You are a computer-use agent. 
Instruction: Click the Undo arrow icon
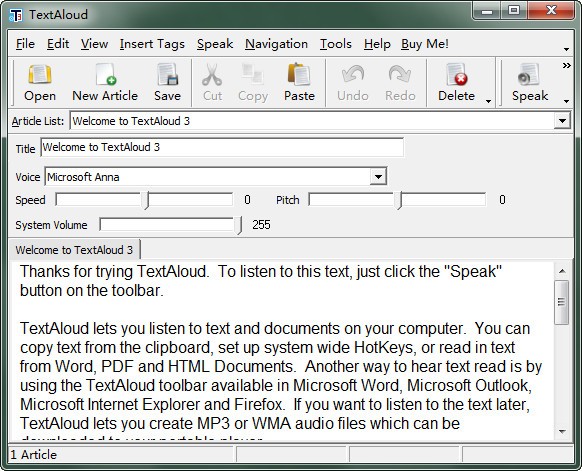[353, 74]
